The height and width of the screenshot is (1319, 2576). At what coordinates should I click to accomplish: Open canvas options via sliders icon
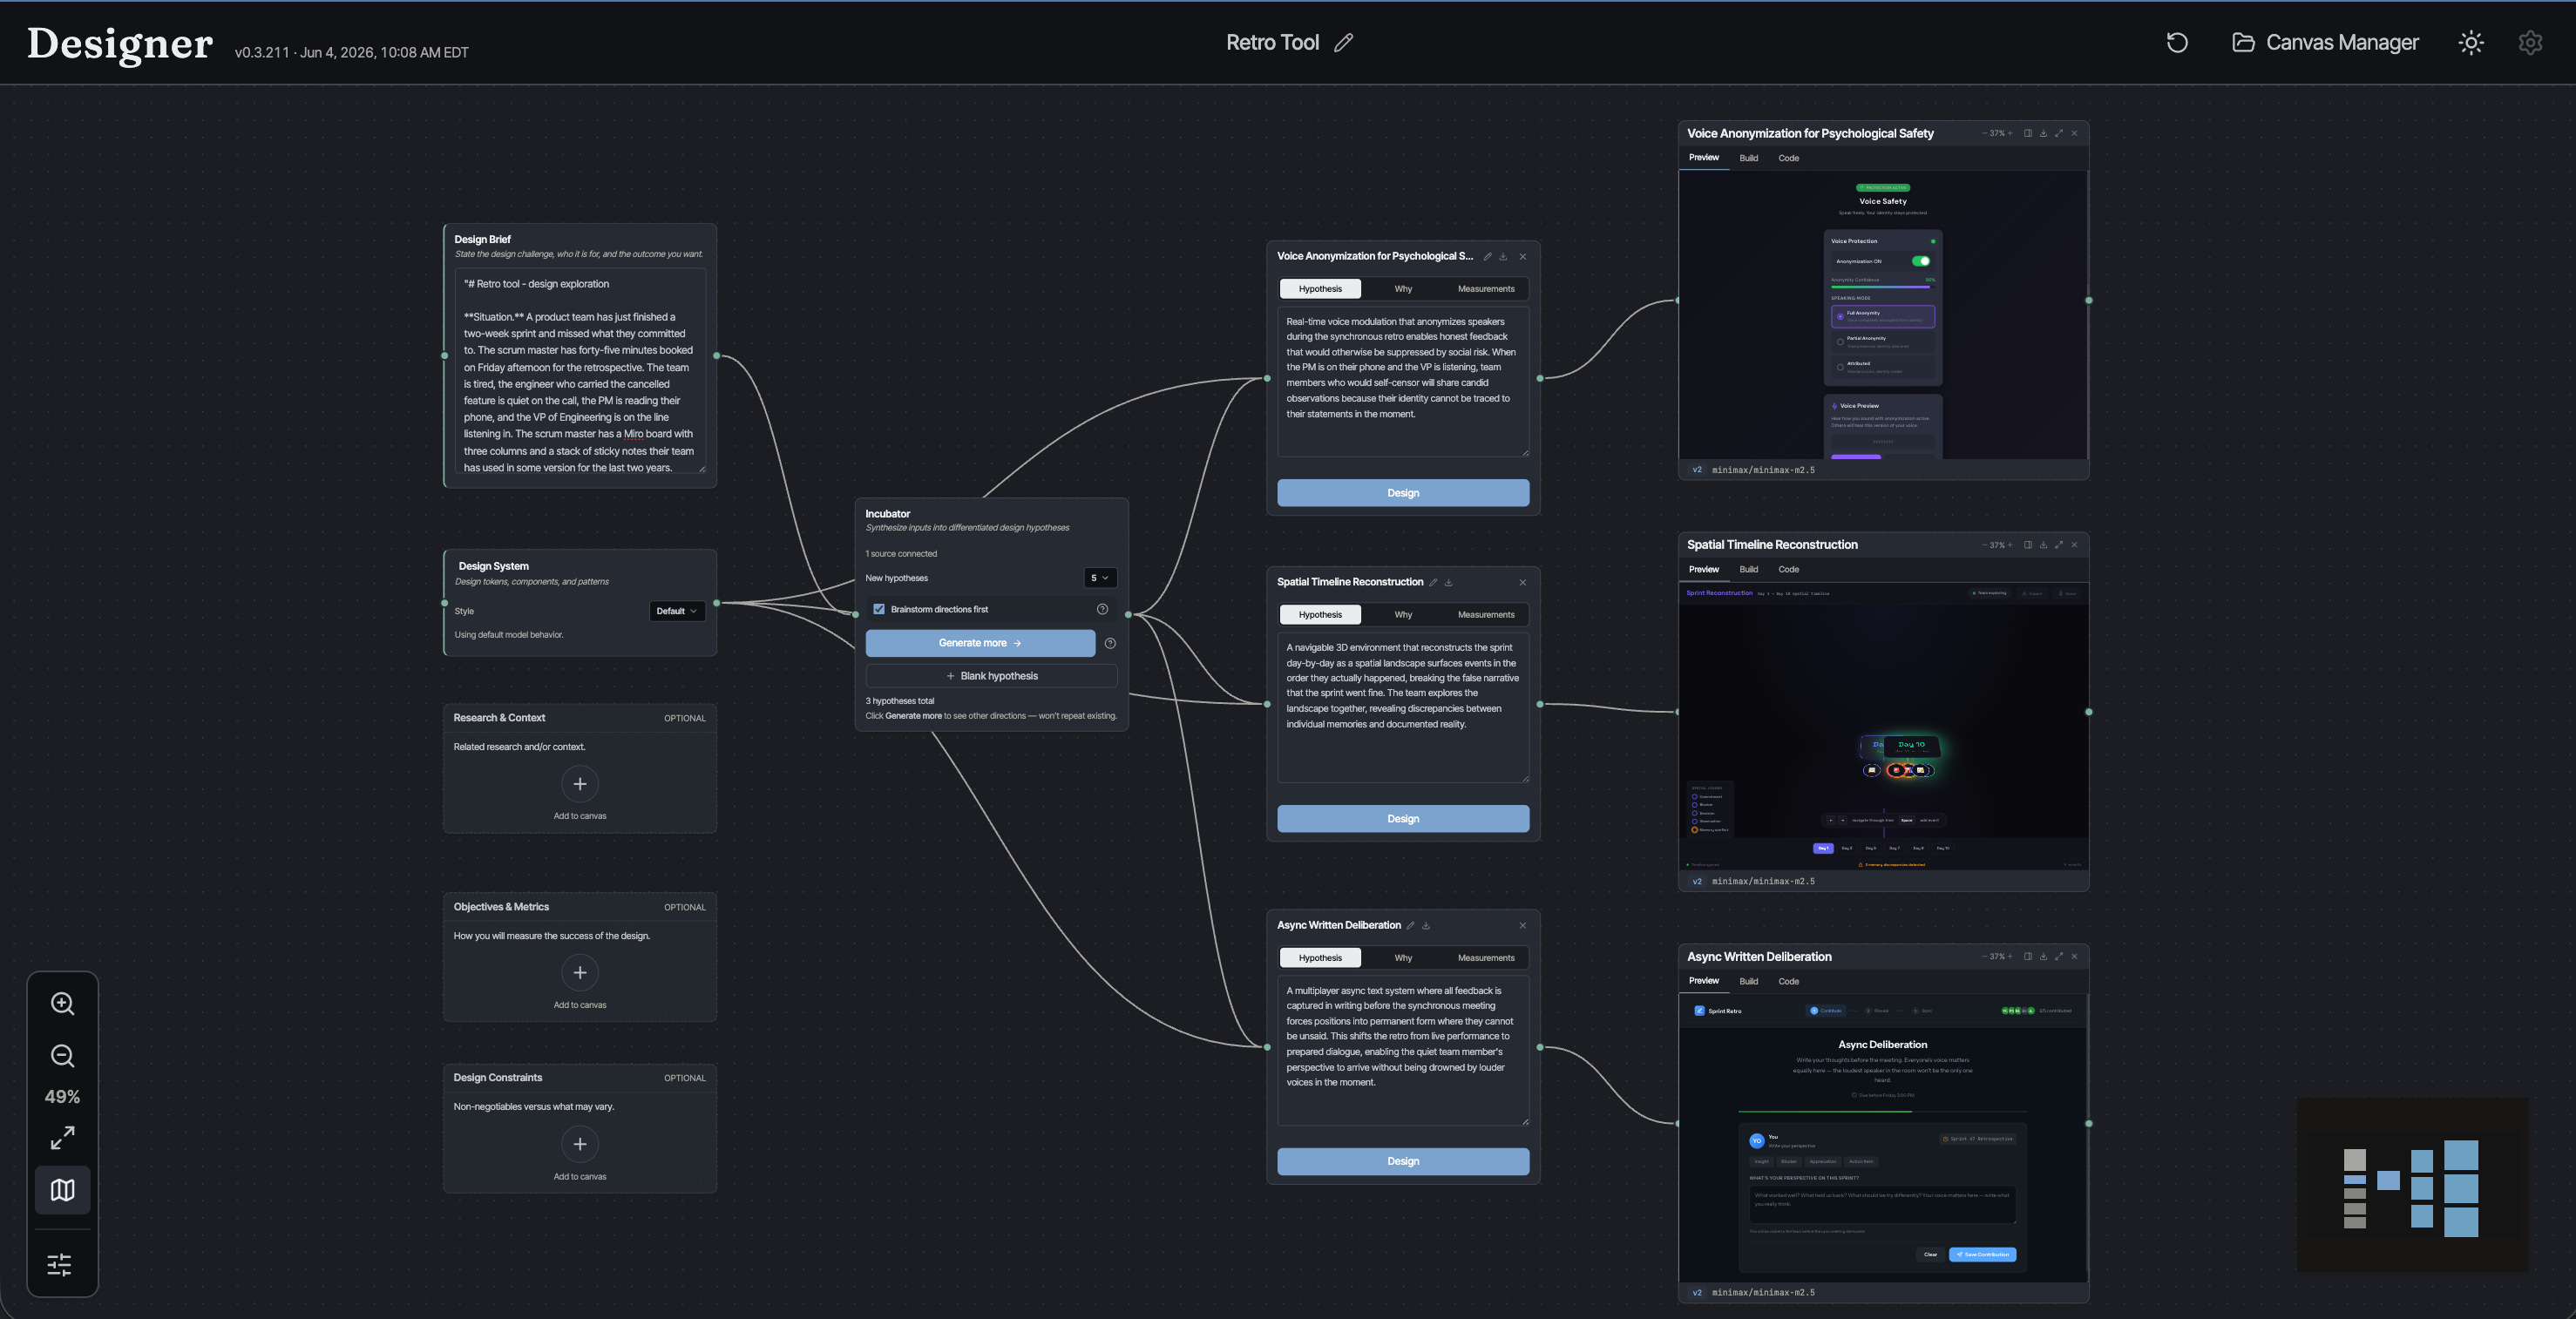[60, 1265]
